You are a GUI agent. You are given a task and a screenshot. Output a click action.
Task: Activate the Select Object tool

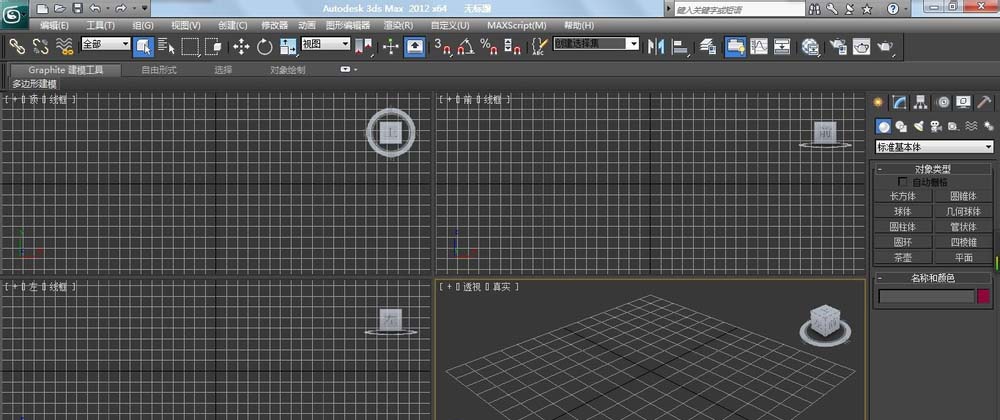pos(143,46)
